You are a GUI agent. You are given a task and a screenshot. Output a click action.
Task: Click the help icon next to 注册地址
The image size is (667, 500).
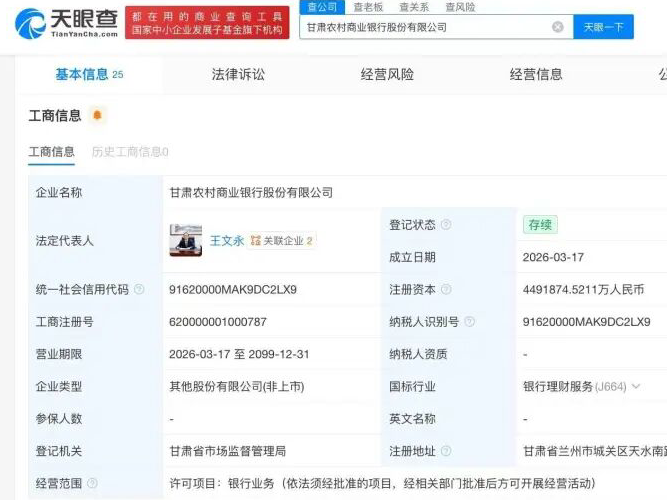click(x=446, y=452)
